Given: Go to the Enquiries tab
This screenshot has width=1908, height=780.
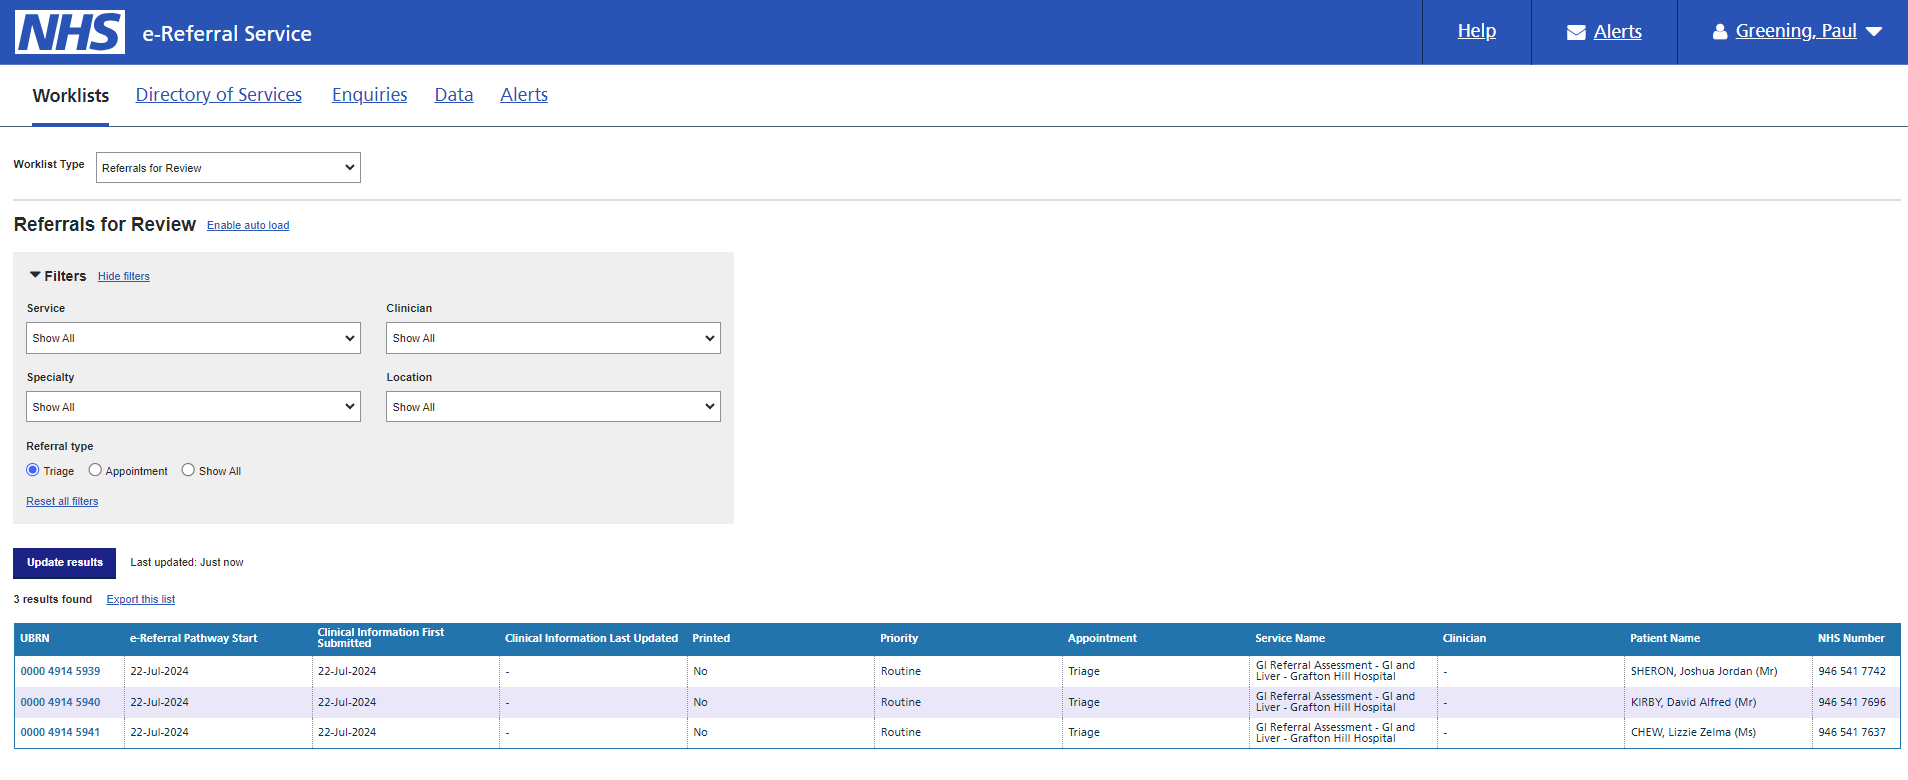Looking at the screenshot, I should point(370,95).
